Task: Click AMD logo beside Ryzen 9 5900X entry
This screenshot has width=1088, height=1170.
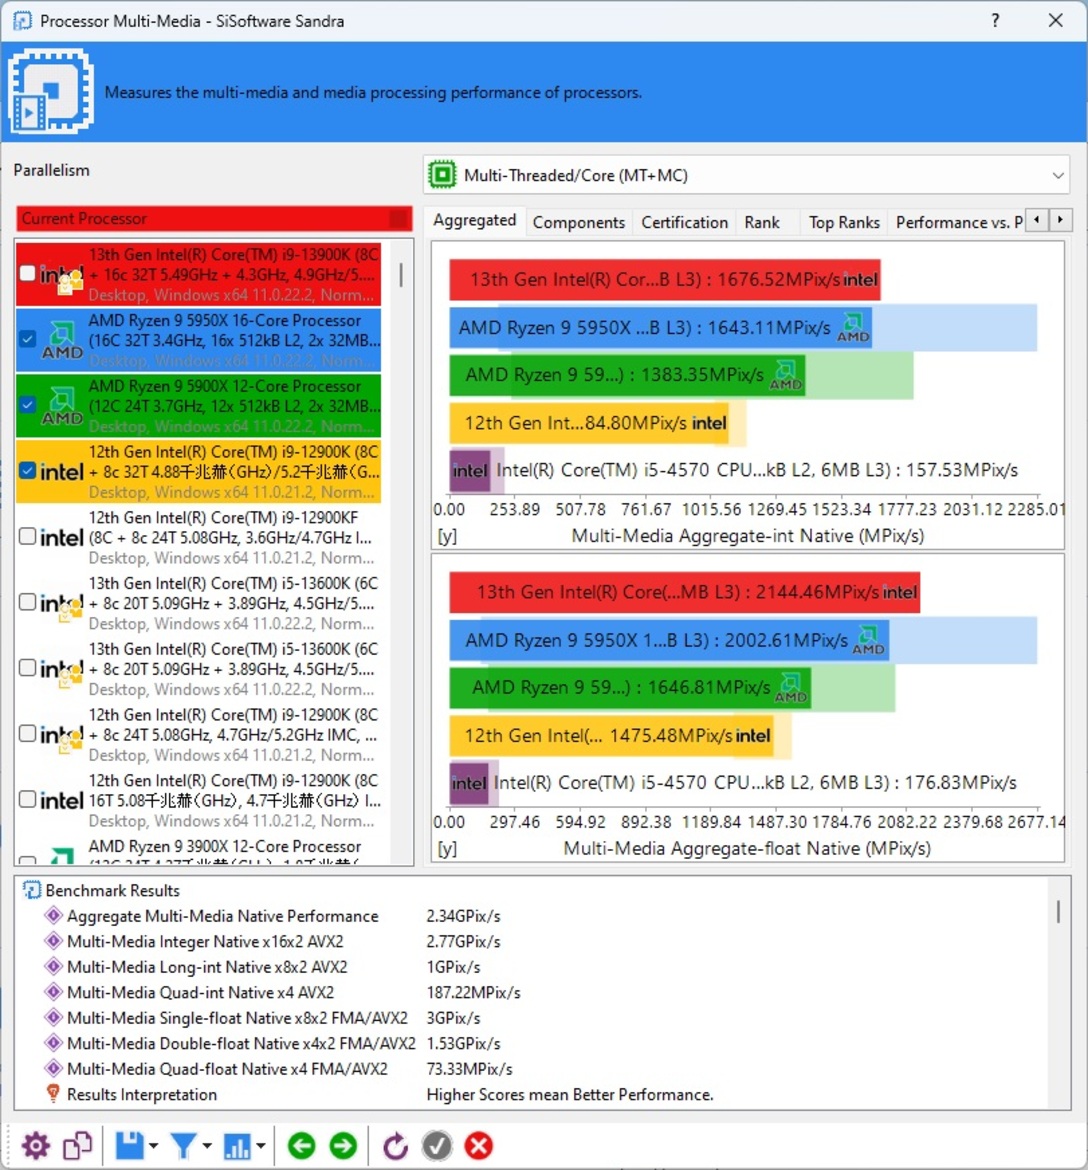Action: [62, 406]
